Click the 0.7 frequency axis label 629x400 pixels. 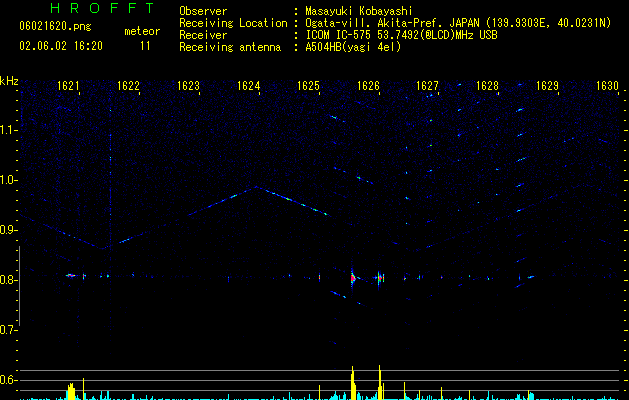9,330
